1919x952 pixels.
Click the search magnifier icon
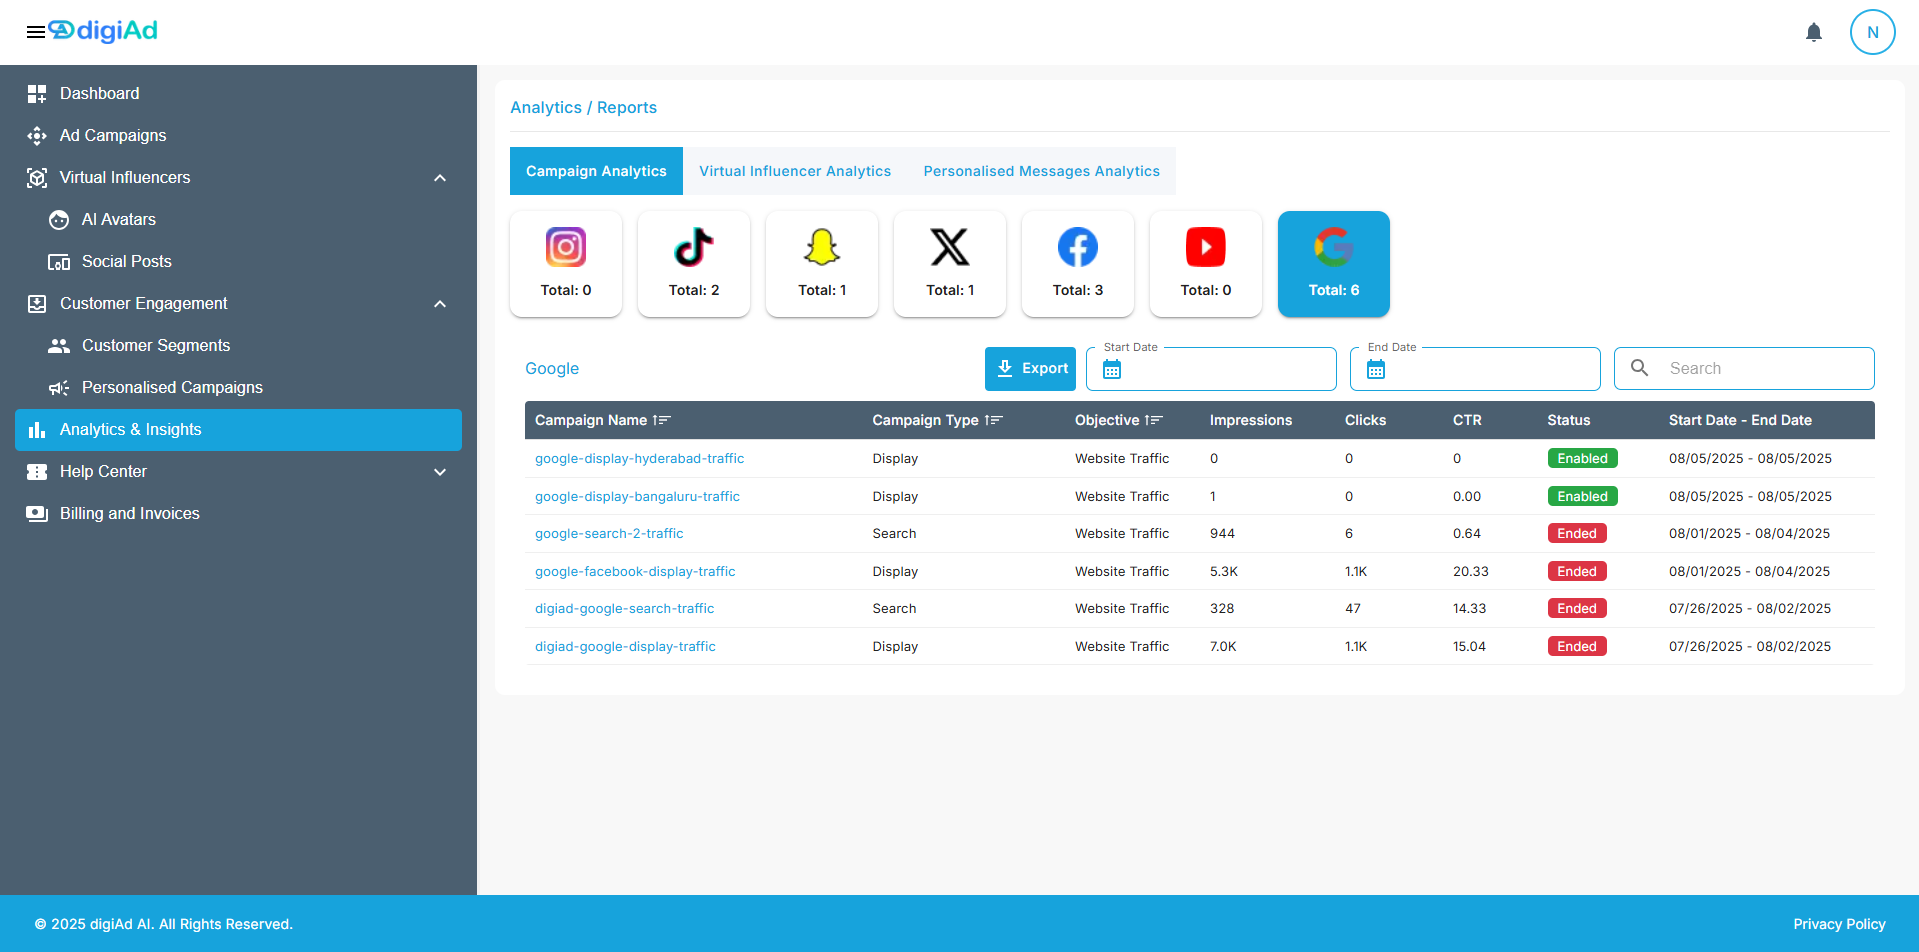coord(1640,368)
